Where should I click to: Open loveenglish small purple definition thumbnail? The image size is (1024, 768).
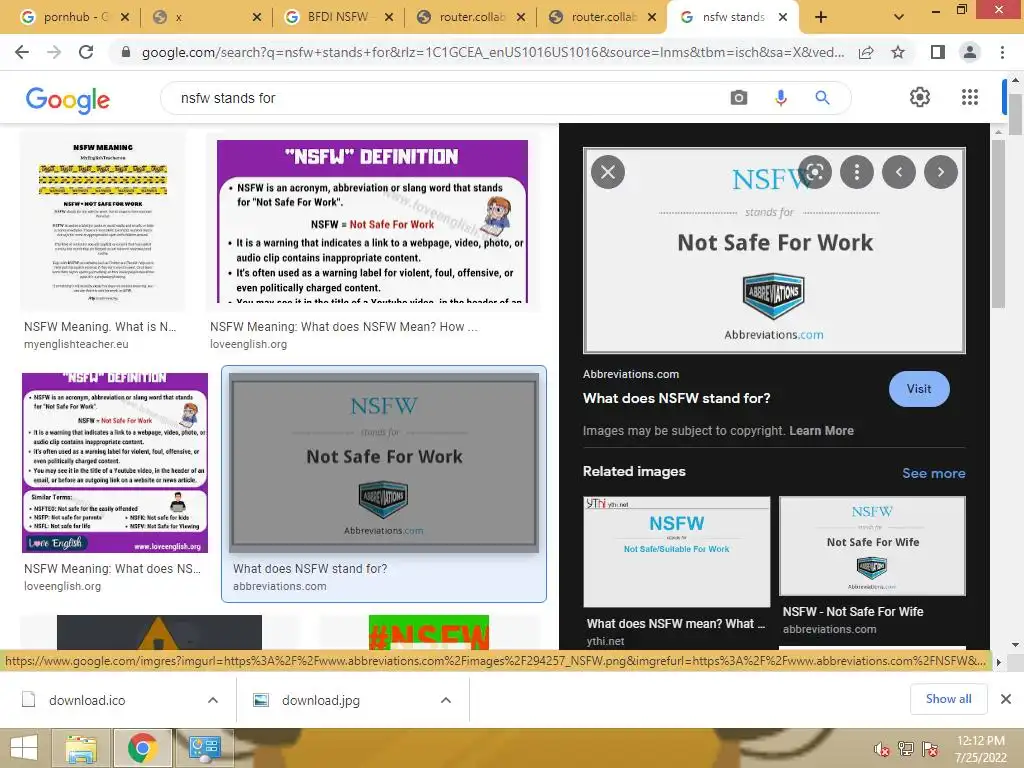click(115, 463)
